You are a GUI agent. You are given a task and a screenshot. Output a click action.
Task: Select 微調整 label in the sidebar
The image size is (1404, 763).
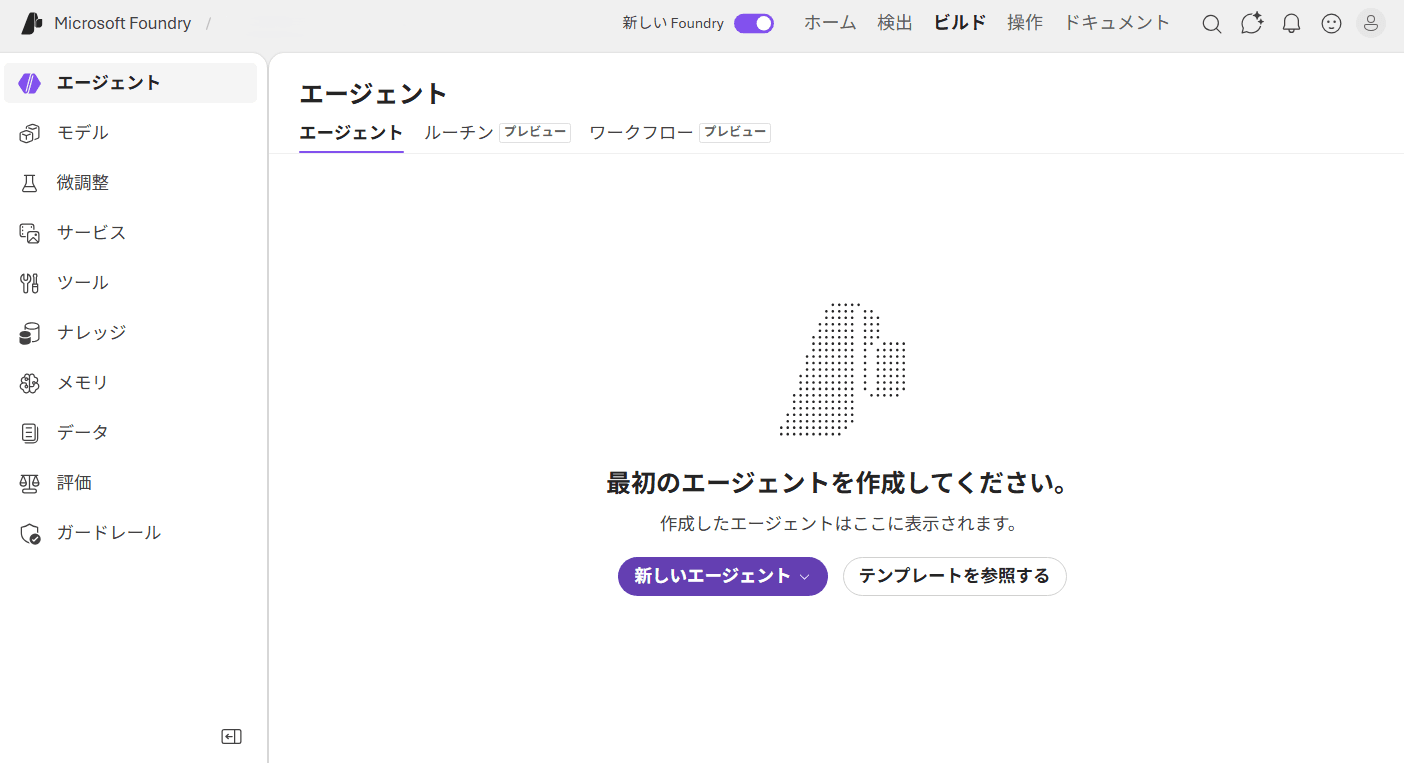tap(83, 183)
